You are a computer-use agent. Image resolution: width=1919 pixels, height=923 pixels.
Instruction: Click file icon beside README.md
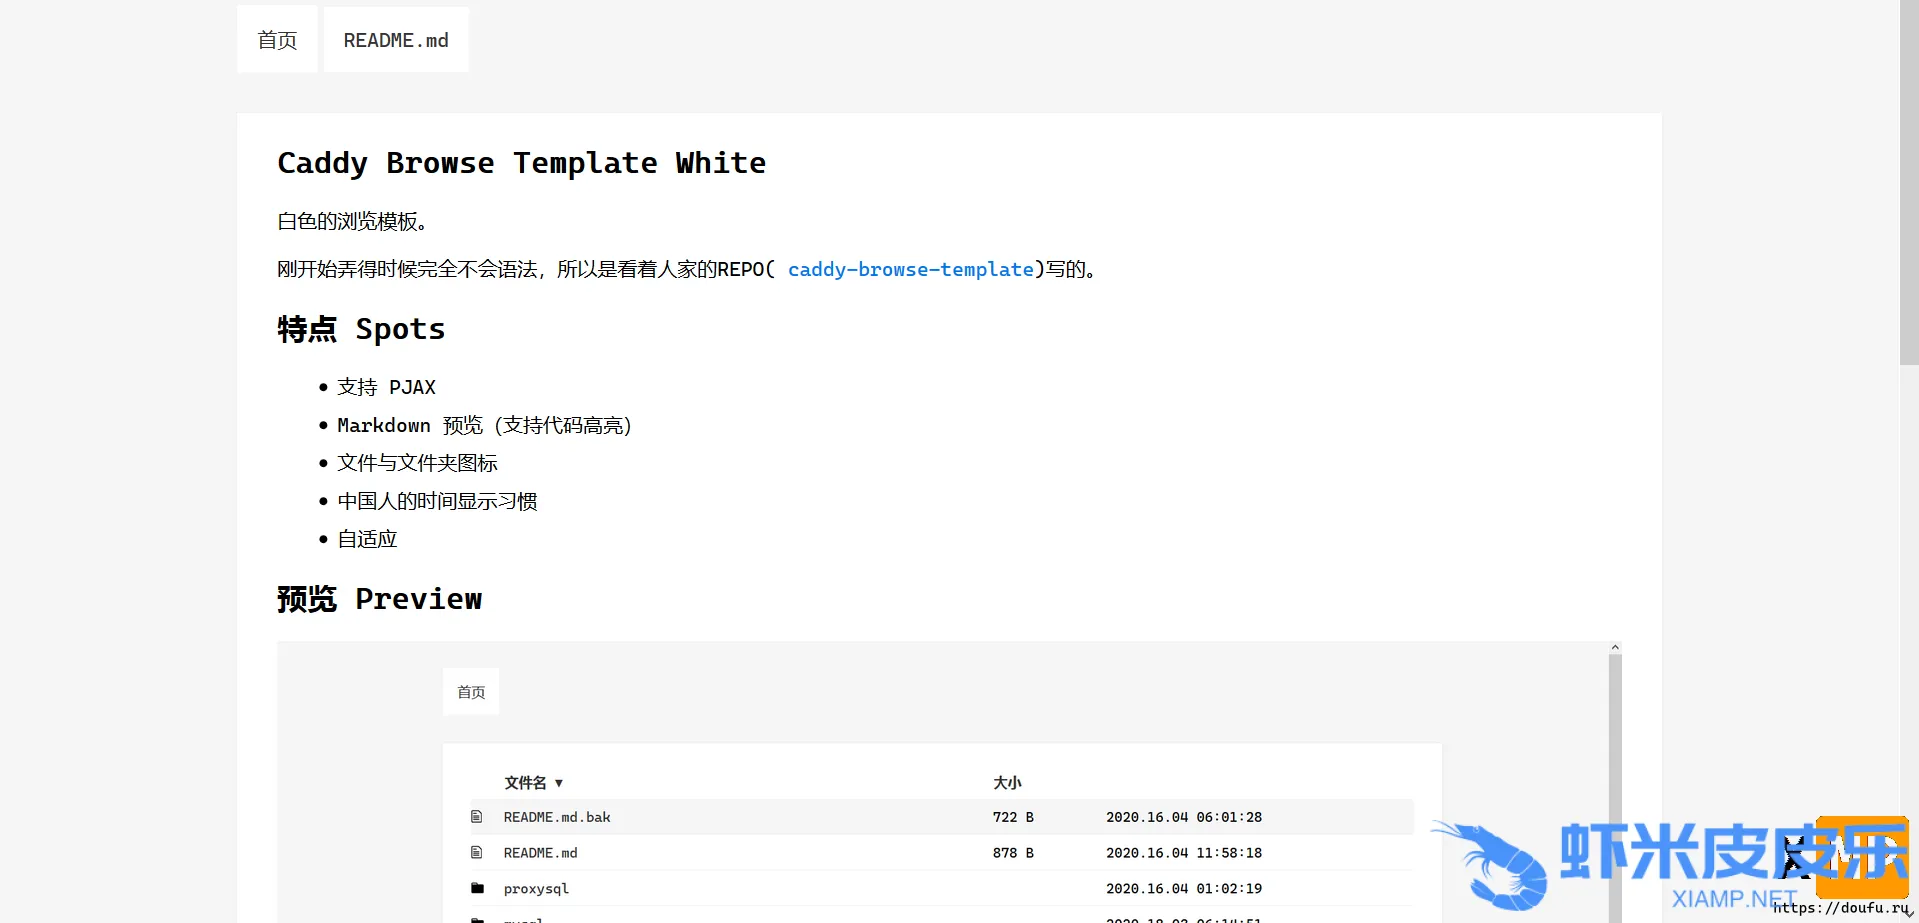(x=477, y=853)
